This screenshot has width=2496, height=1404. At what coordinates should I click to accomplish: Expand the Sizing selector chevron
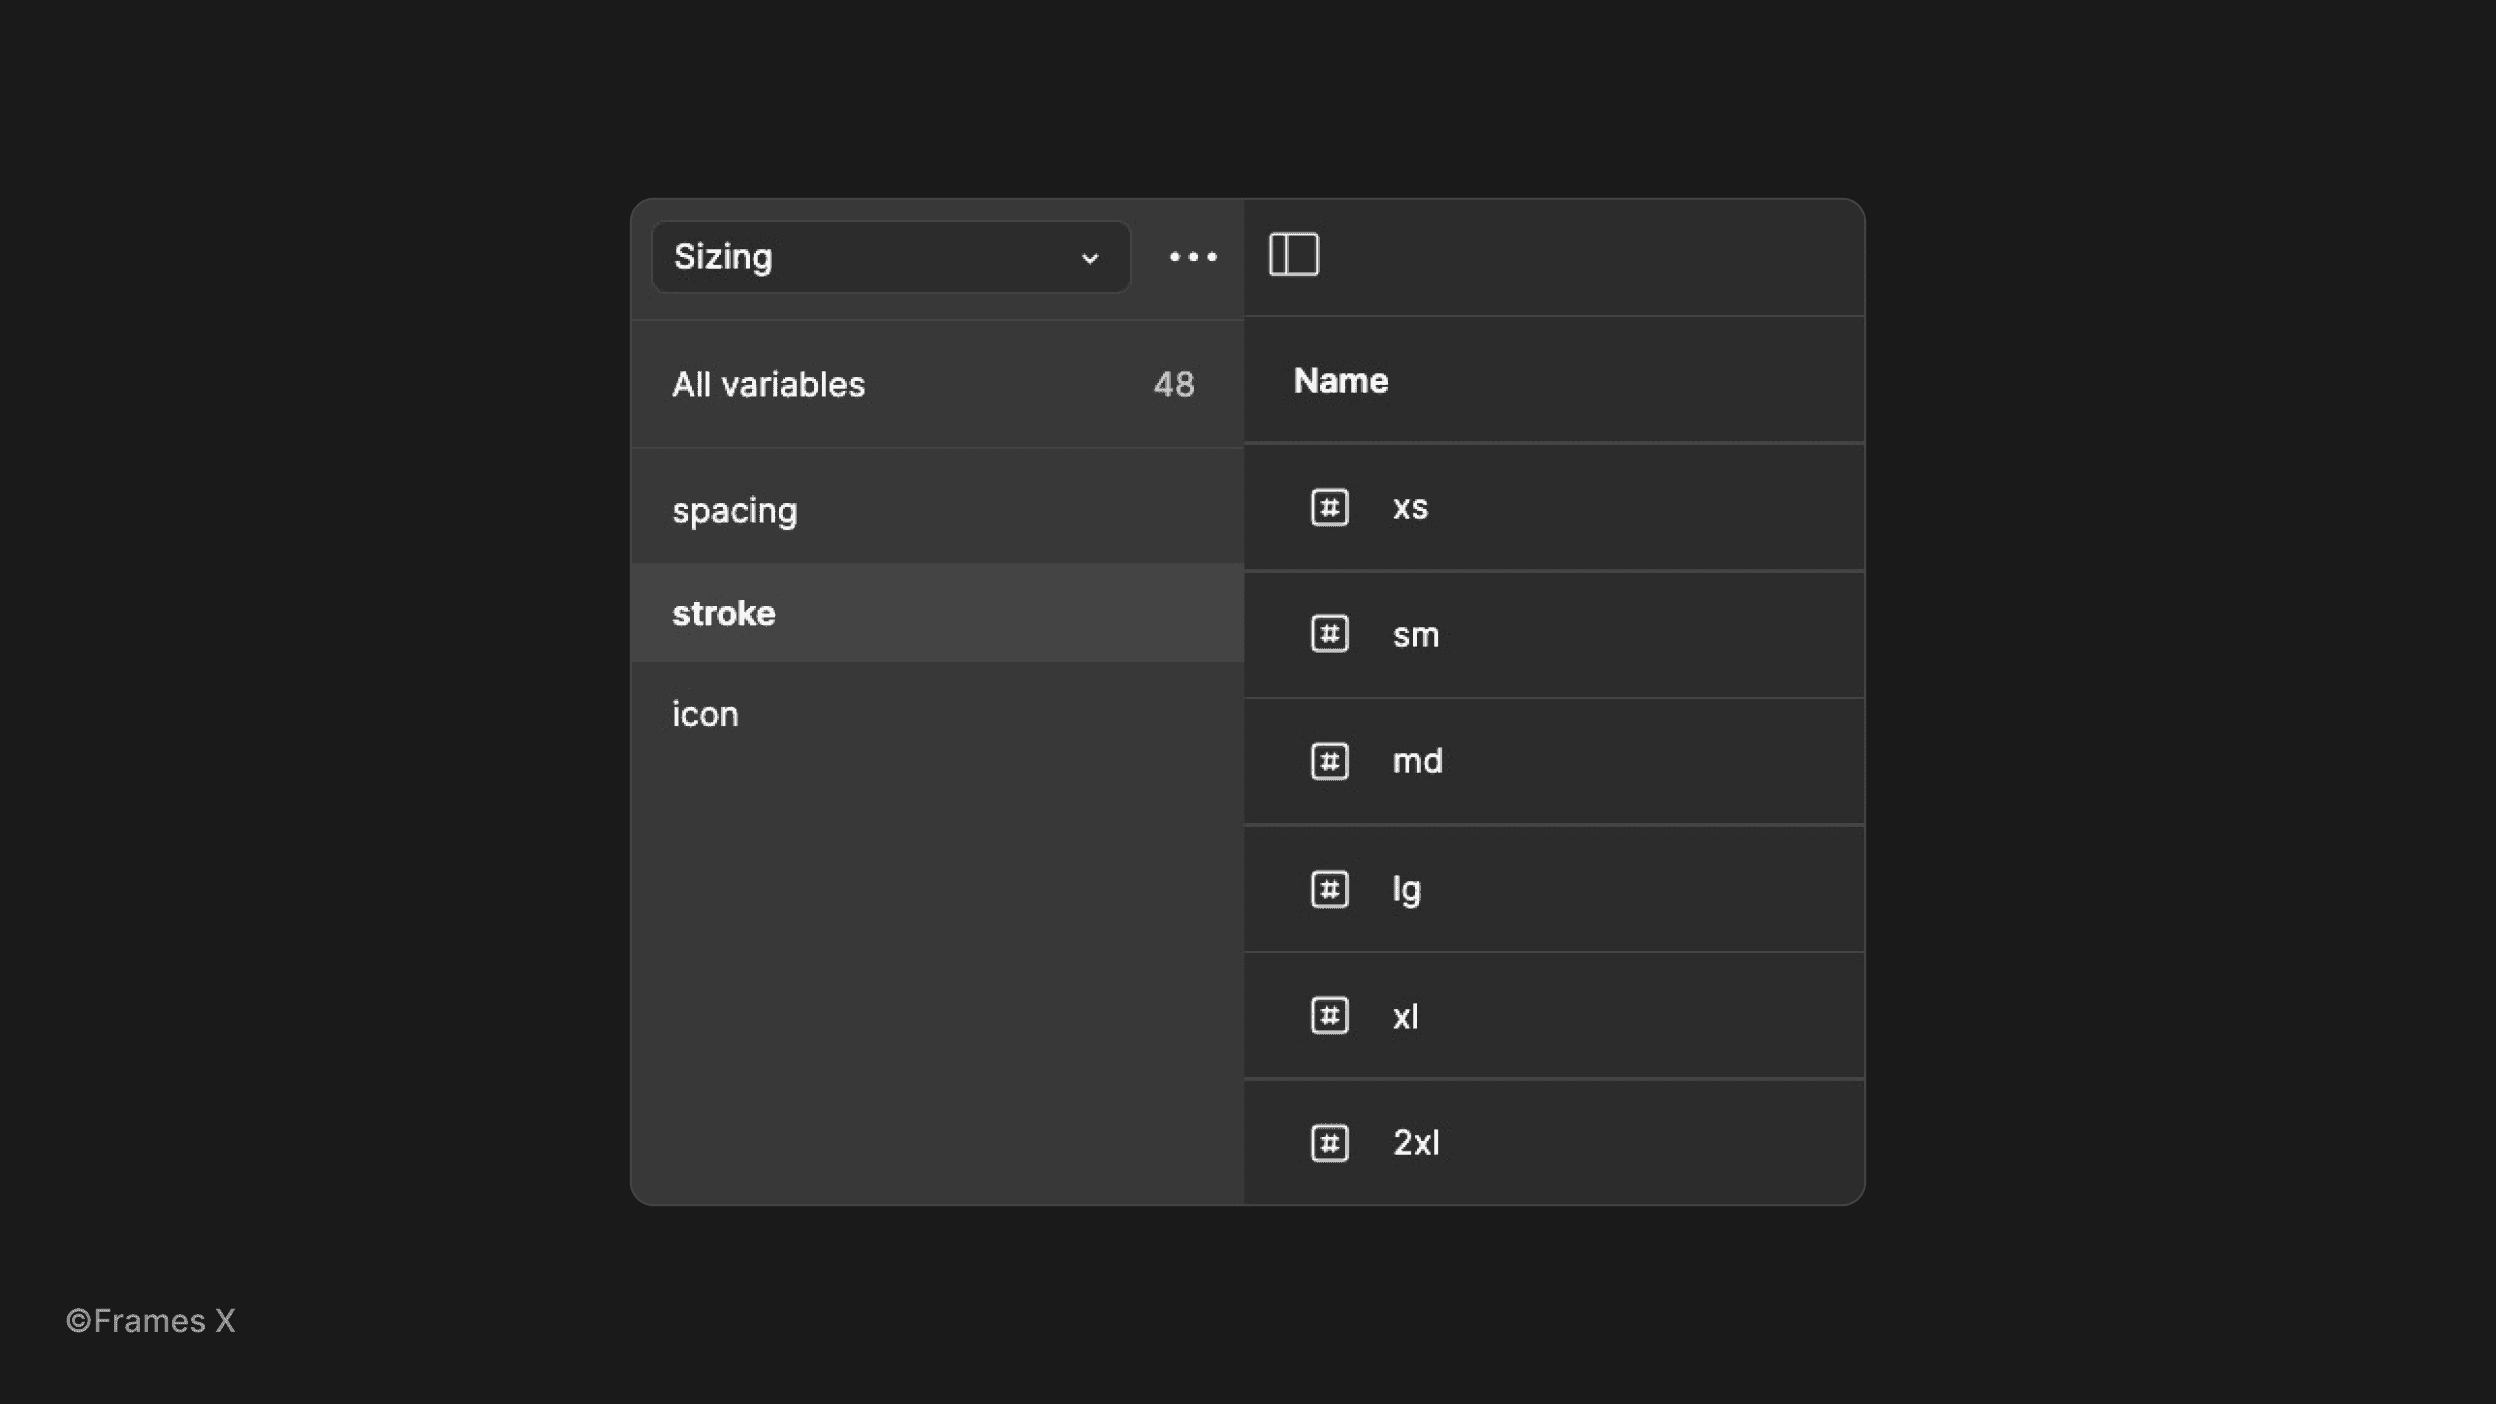[1089, 257]
